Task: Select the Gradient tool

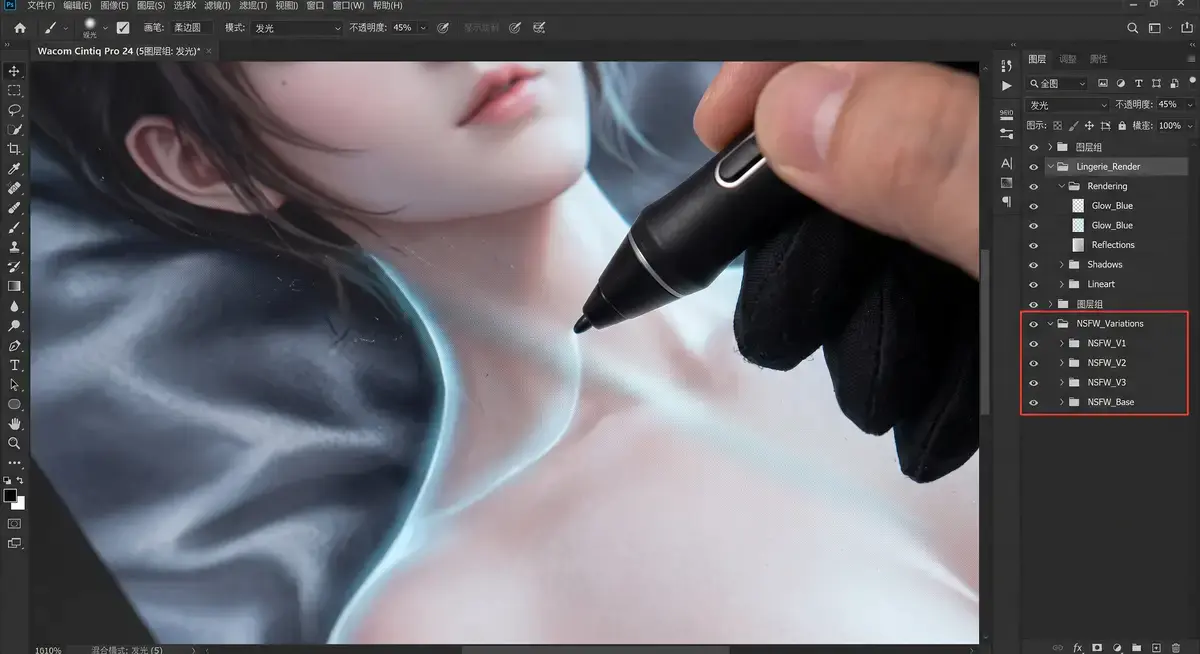Action: 14,286
